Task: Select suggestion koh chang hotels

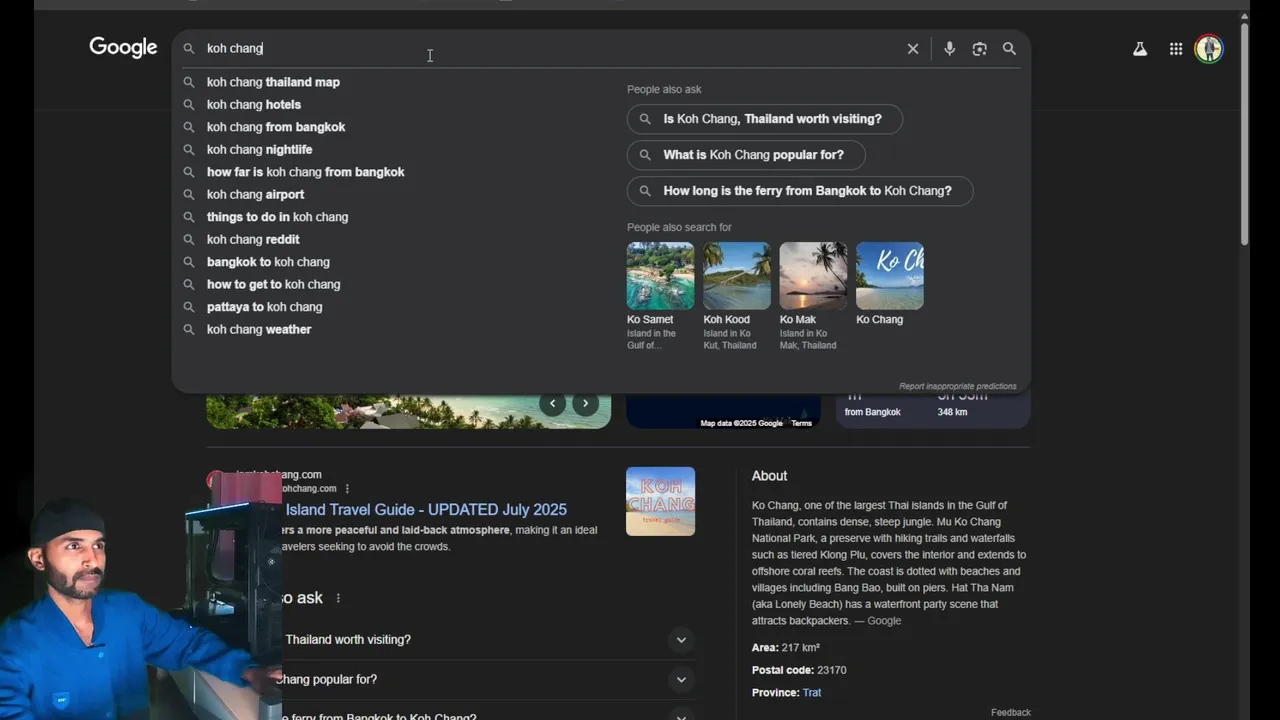Action: tap(254, 104)
